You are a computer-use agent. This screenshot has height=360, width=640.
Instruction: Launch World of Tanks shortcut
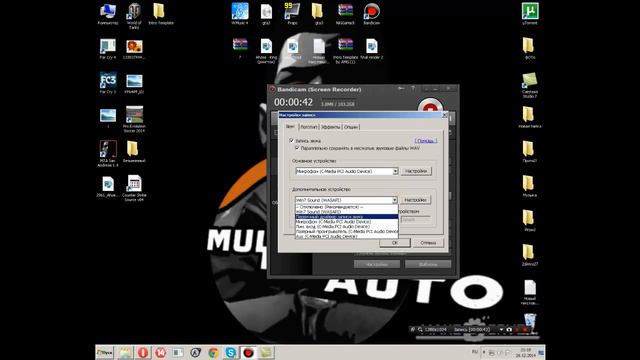[x=134, y=16]
